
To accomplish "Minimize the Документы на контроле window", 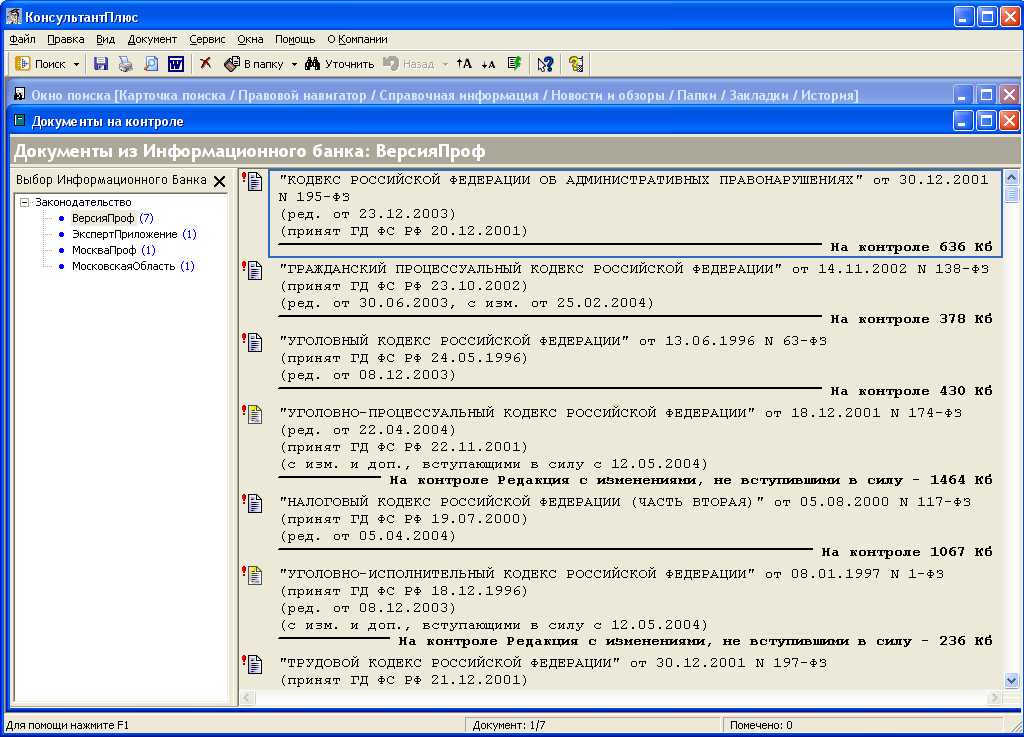I will (x=963, y=121).
